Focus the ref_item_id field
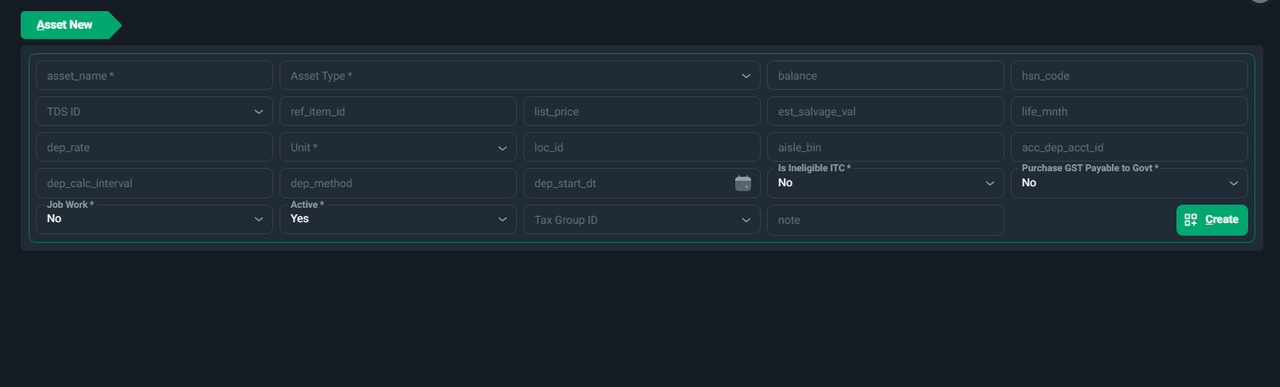Screen dimensions: 1280x387 (398, 112)
